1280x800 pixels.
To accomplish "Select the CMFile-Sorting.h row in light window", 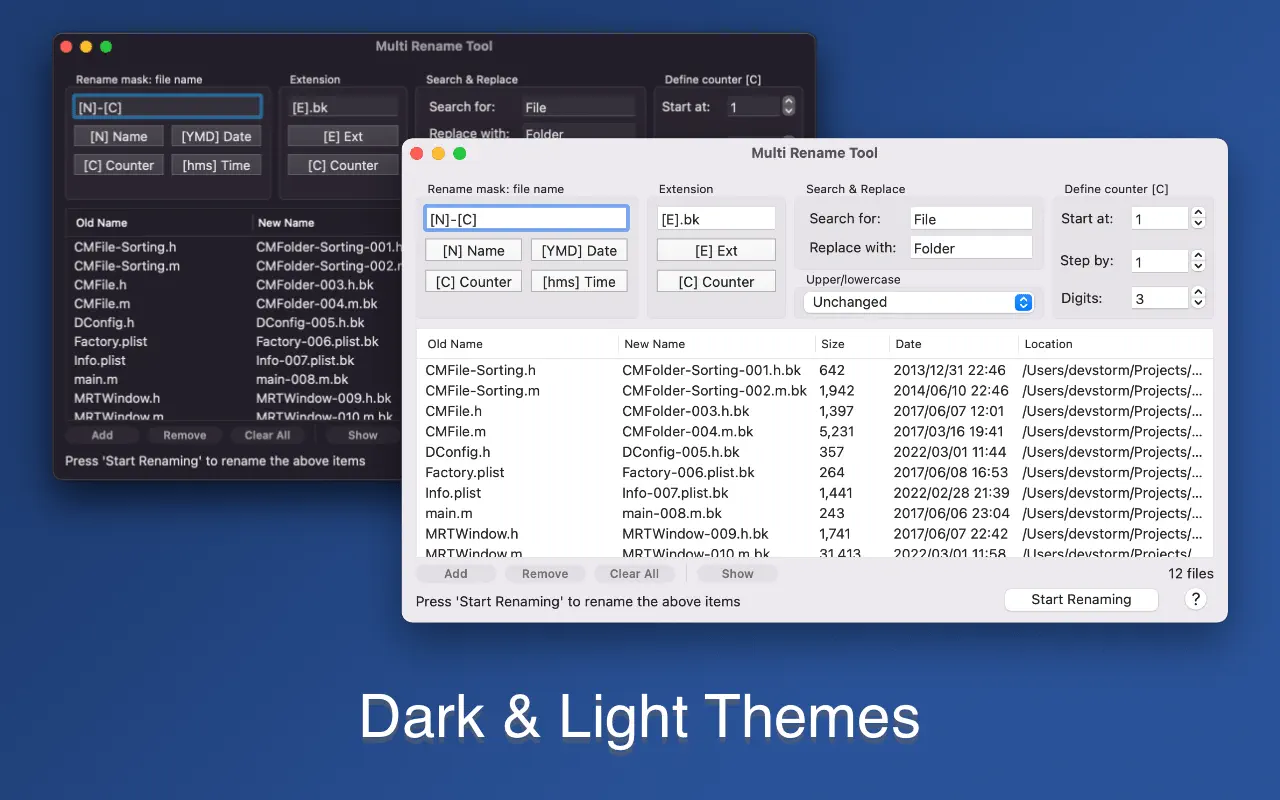I will tap(815, 370).
